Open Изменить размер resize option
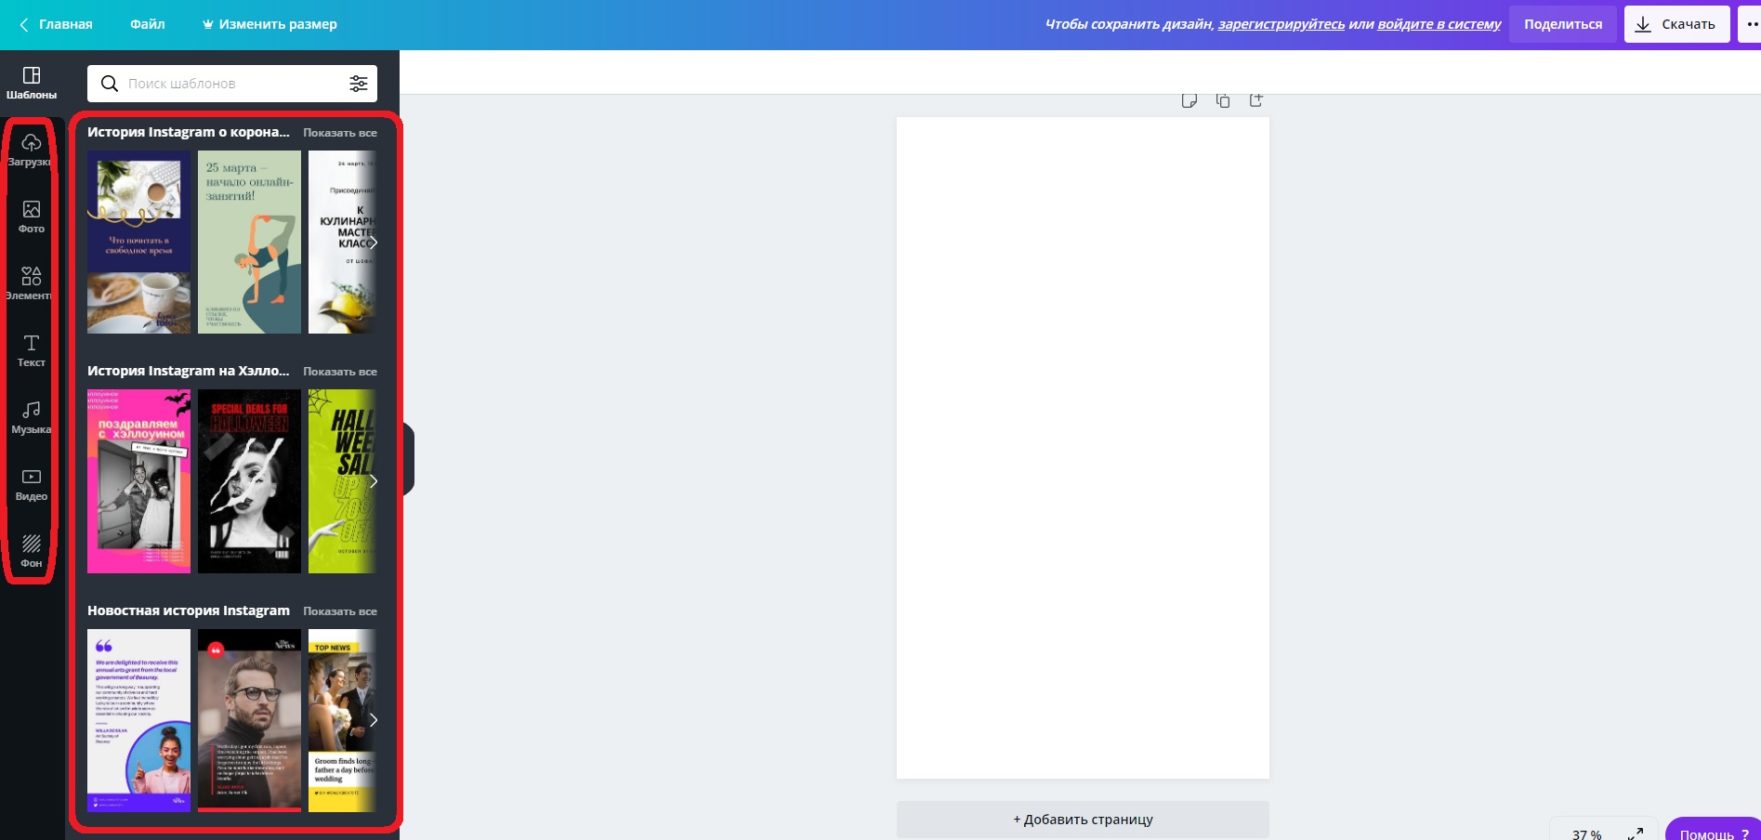This screenshot has height=840, width=1761. coord(269,24)
